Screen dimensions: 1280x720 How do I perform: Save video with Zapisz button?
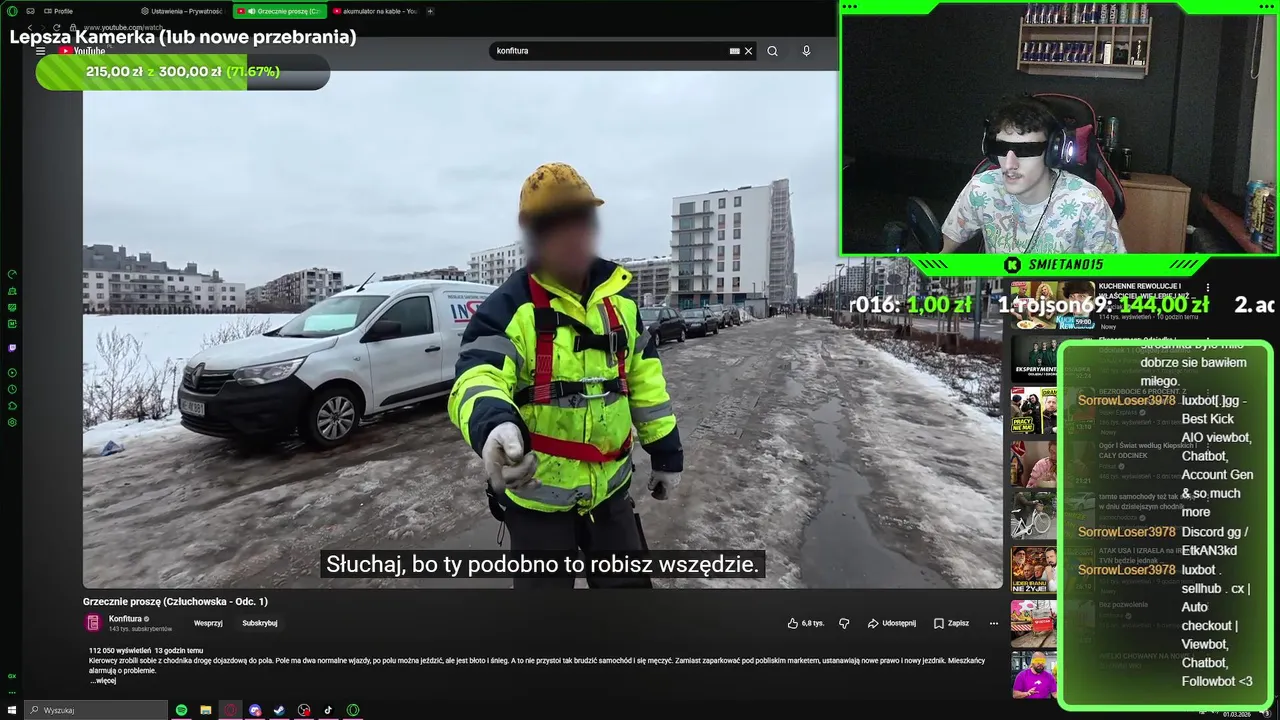951,623
